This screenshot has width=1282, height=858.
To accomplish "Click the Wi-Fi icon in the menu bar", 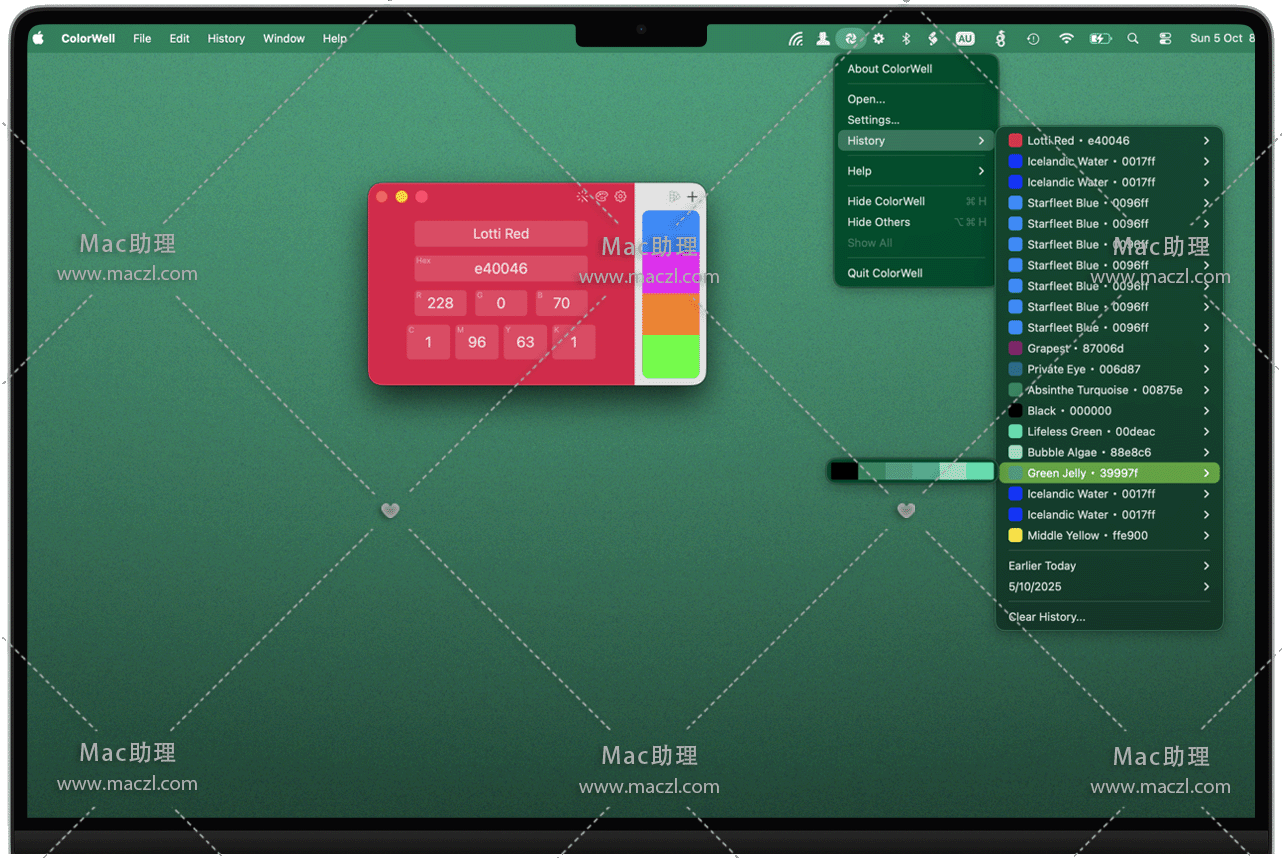I will (1066, 39).
